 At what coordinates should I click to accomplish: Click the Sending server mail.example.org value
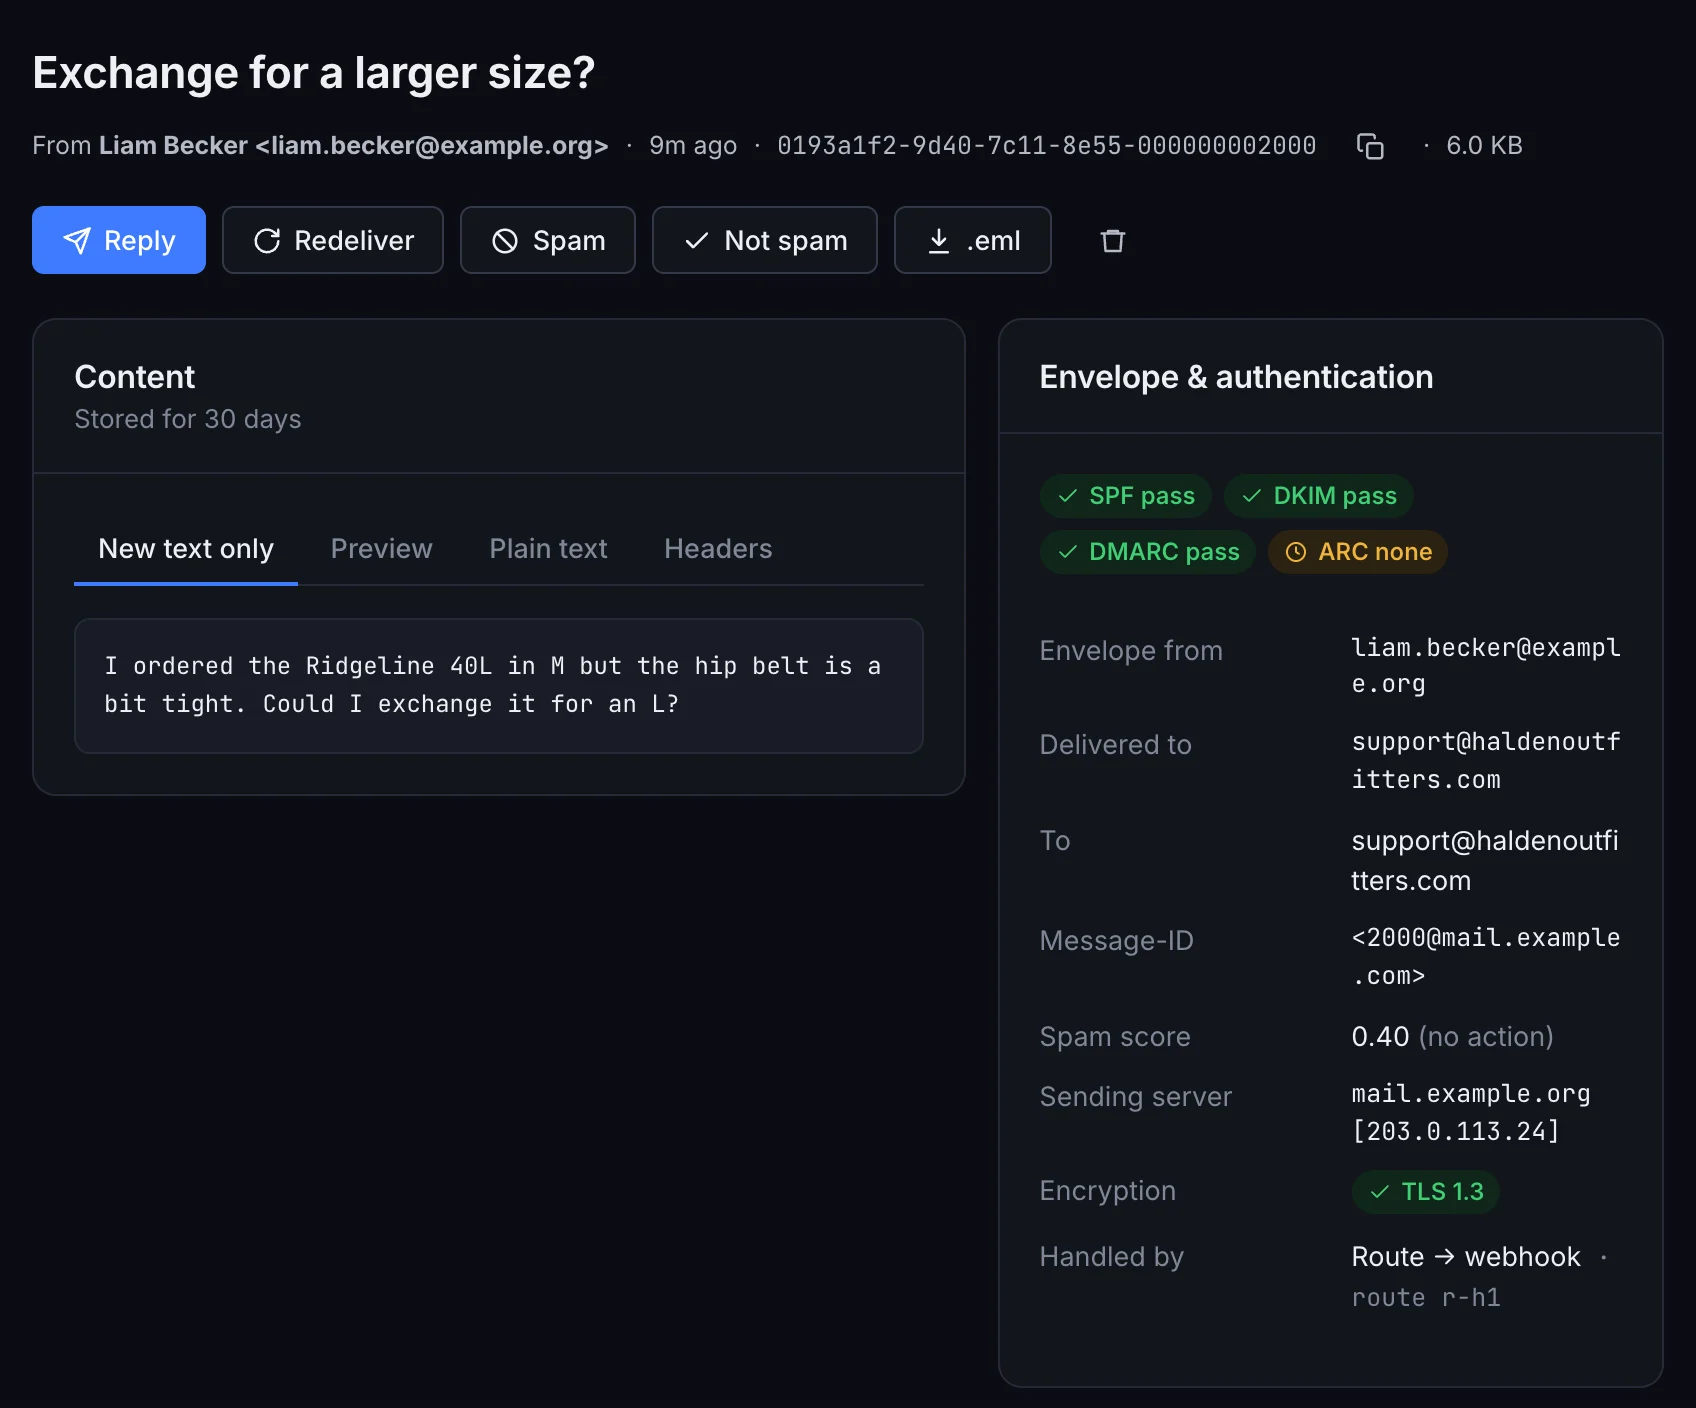click(x=1471, y=1113)
